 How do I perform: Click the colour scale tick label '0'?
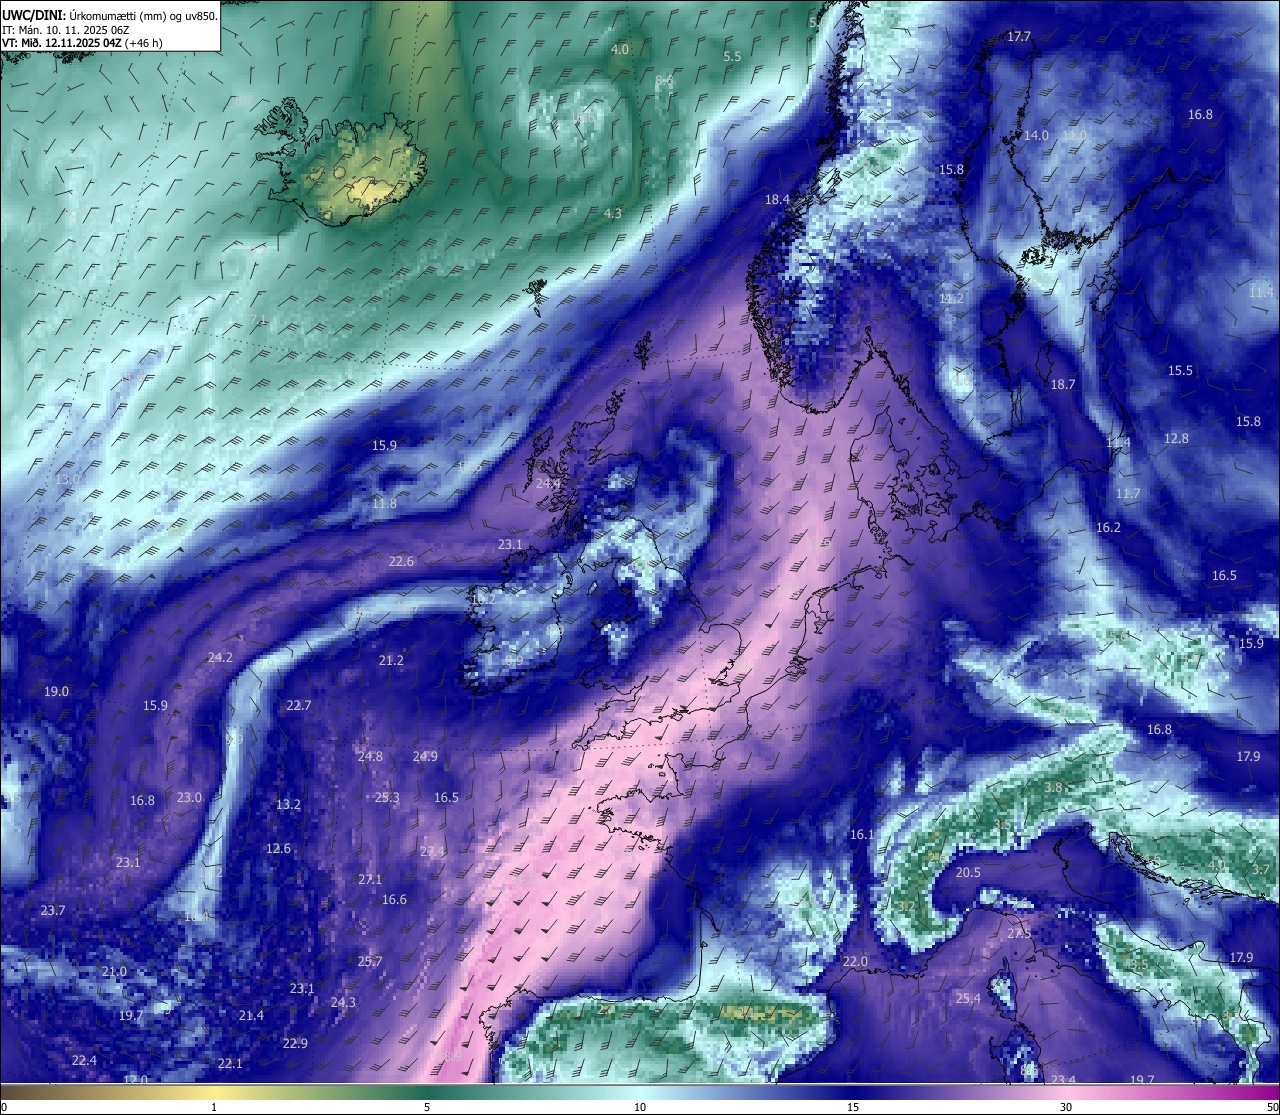click(x=4, y=1107)
